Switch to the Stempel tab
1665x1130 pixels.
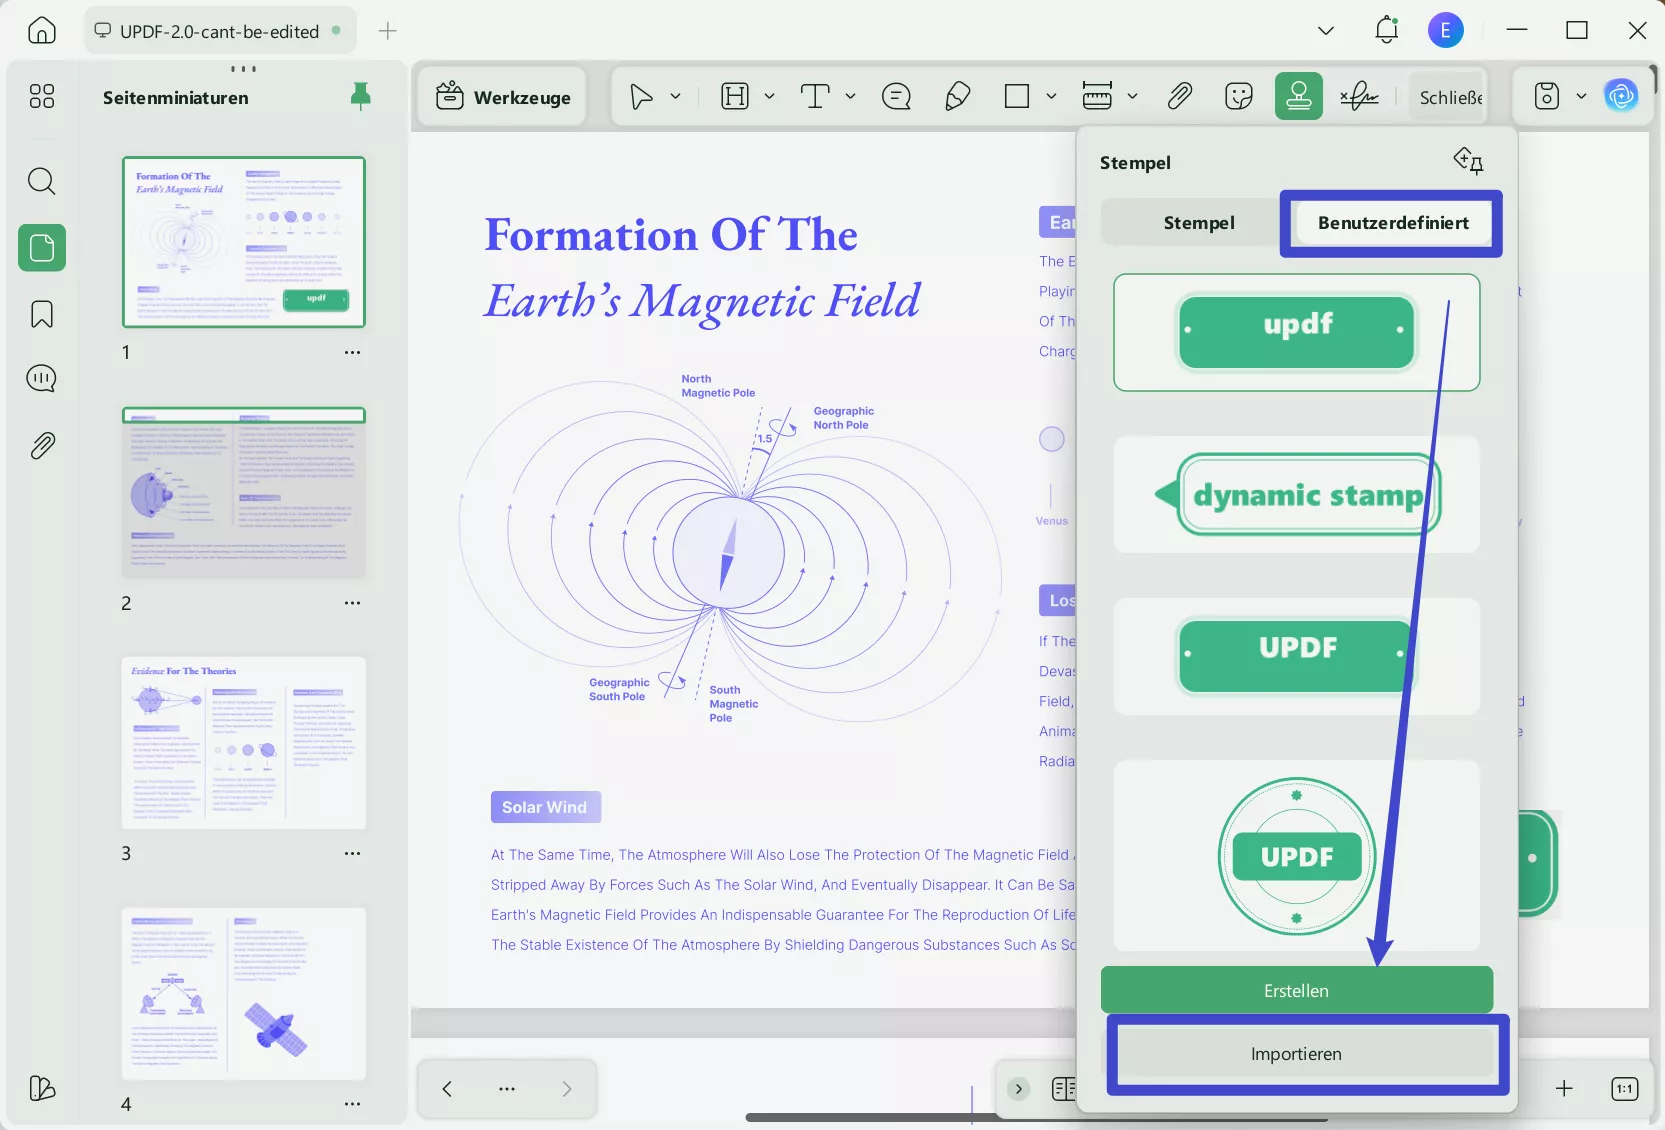pos(1199,223)
